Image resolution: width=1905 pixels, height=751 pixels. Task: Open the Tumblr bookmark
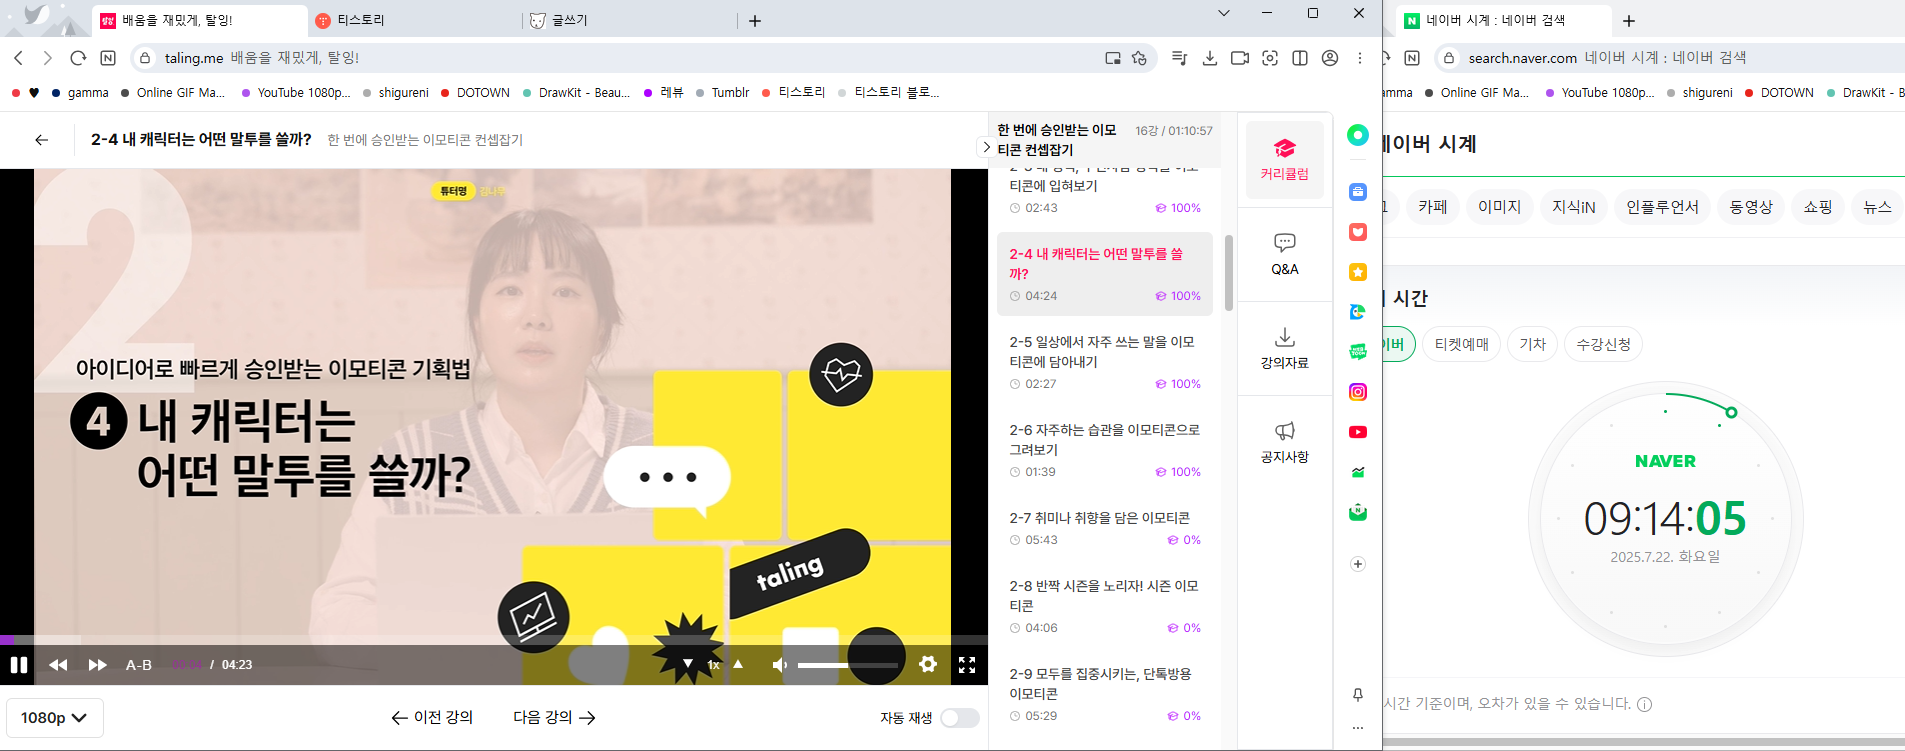(722, 92)
